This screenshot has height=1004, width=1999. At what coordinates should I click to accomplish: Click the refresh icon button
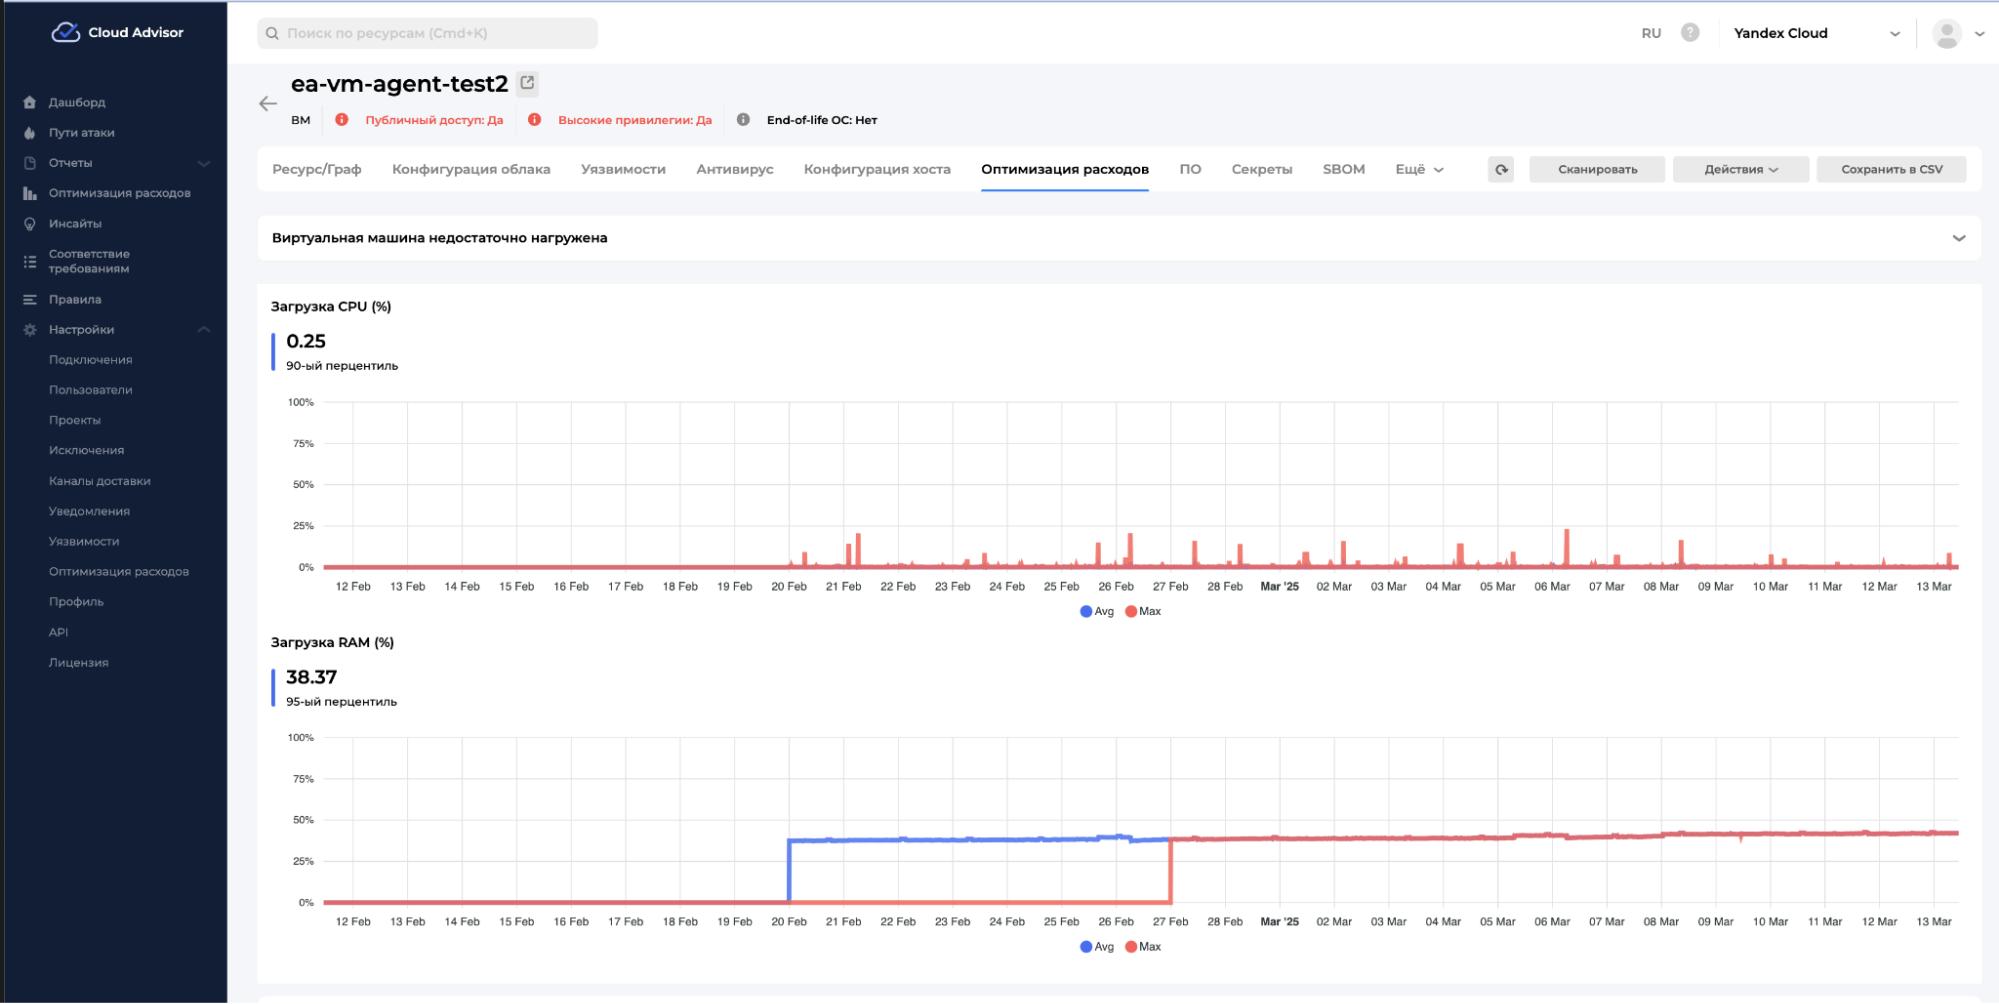(1501, 169)
